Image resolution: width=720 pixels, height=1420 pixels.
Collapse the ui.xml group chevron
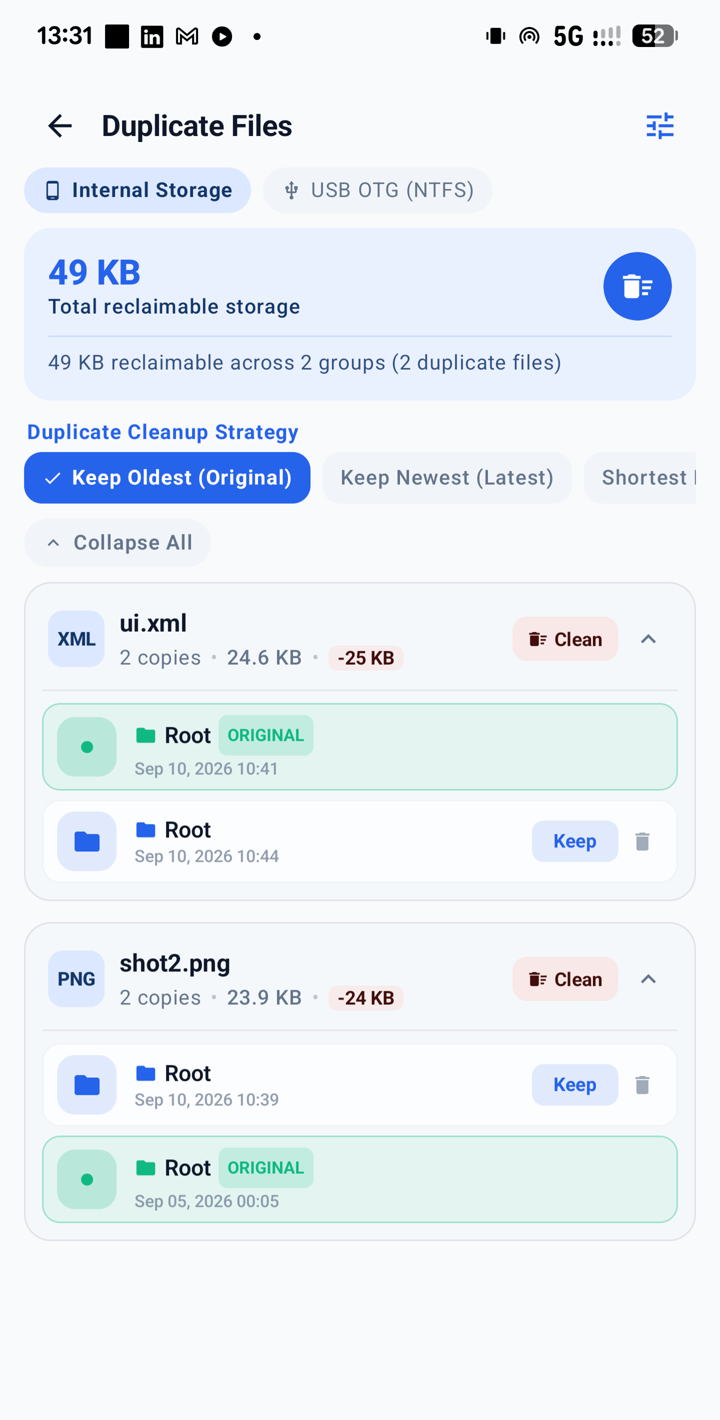tap(648, 639)
